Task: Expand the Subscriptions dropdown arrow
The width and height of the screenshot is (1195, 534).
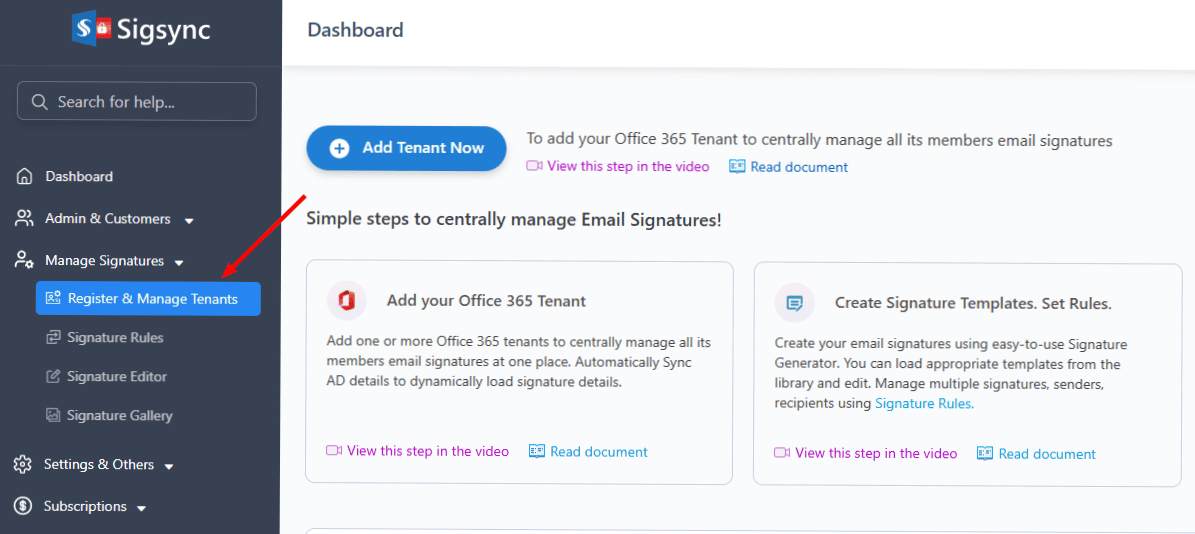Action: click(x=142, y=508)
